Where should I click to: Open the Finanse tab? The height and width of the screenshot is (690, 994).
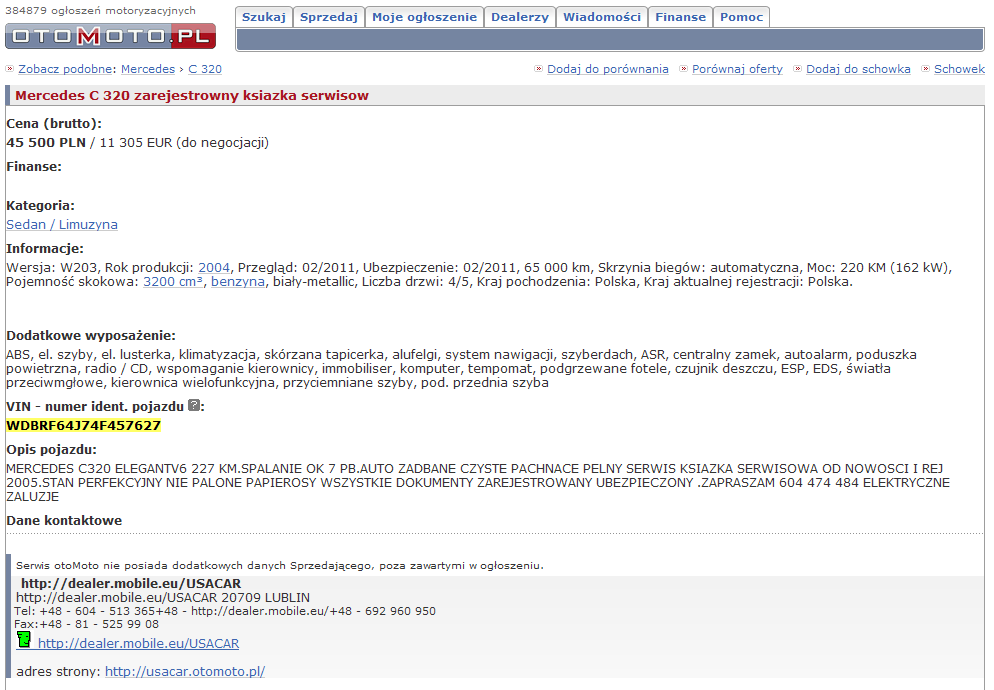coord(680,17)
